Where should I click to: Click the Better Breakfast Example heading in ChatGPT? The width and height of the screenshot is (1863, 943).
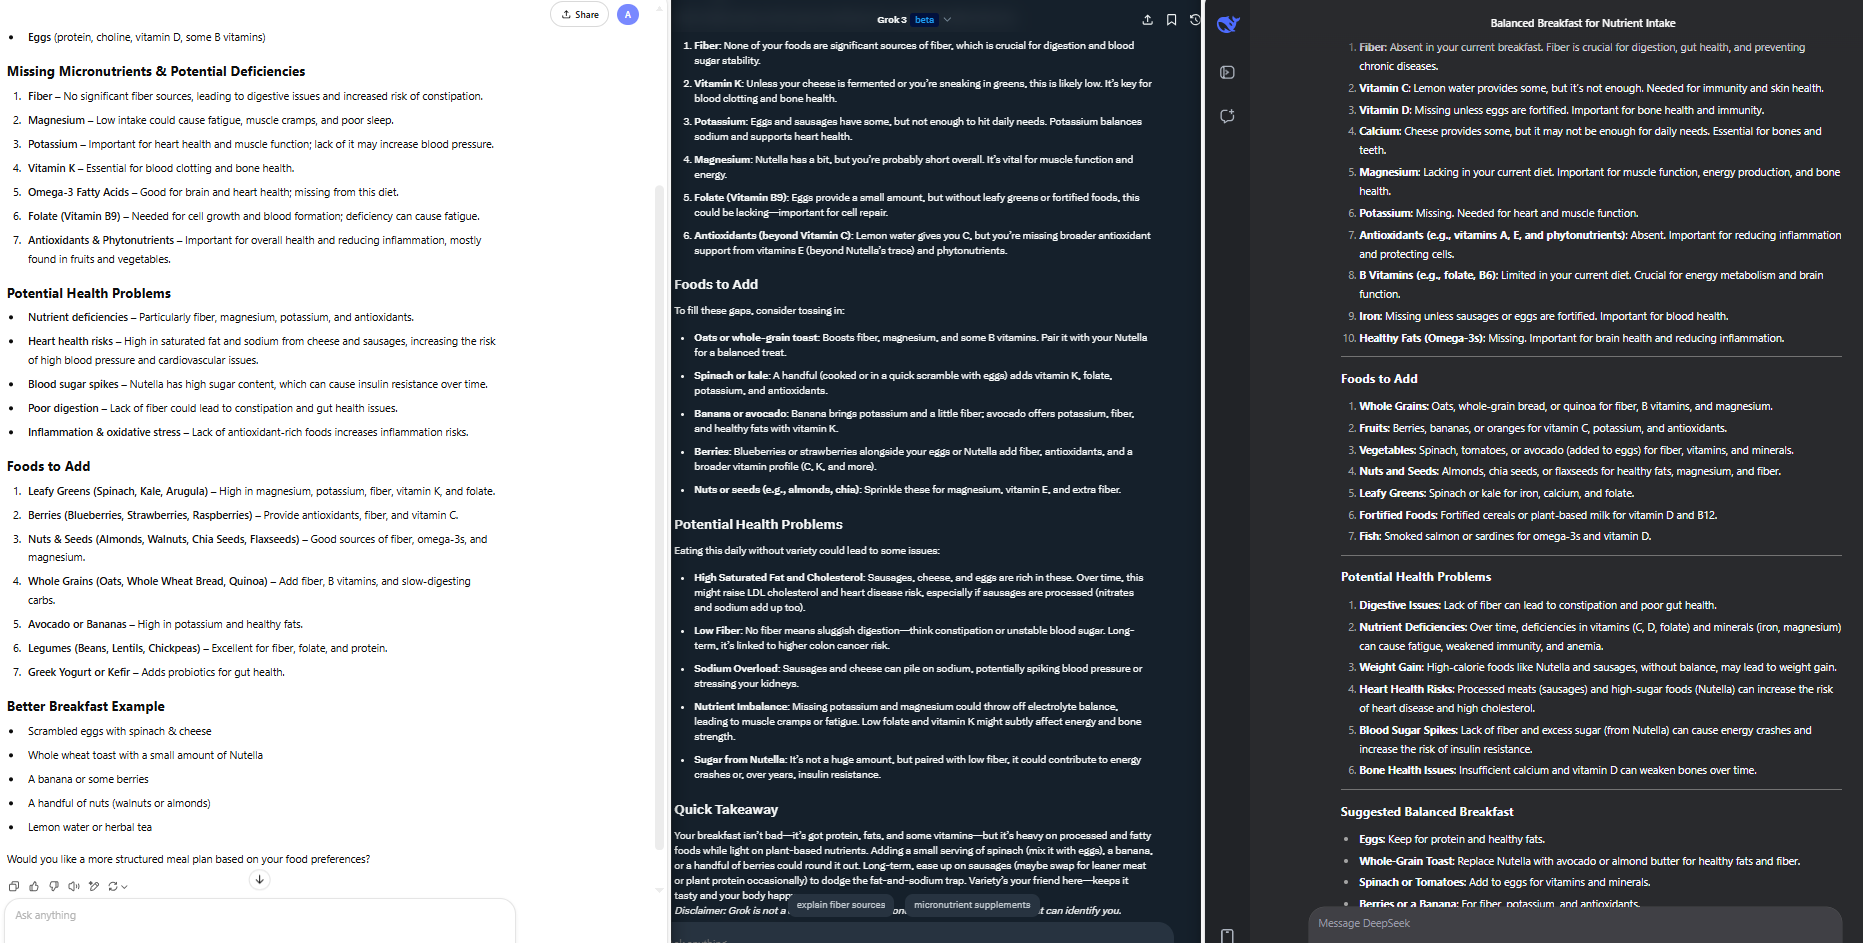[86, 706]
